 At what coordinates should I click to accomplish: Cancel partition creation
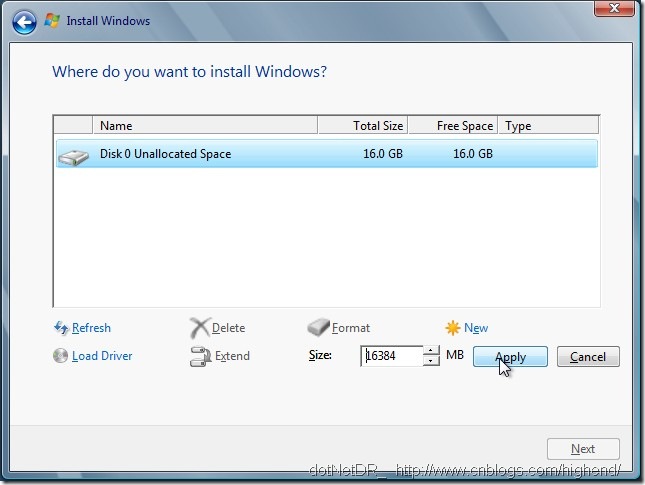[588, 356]
